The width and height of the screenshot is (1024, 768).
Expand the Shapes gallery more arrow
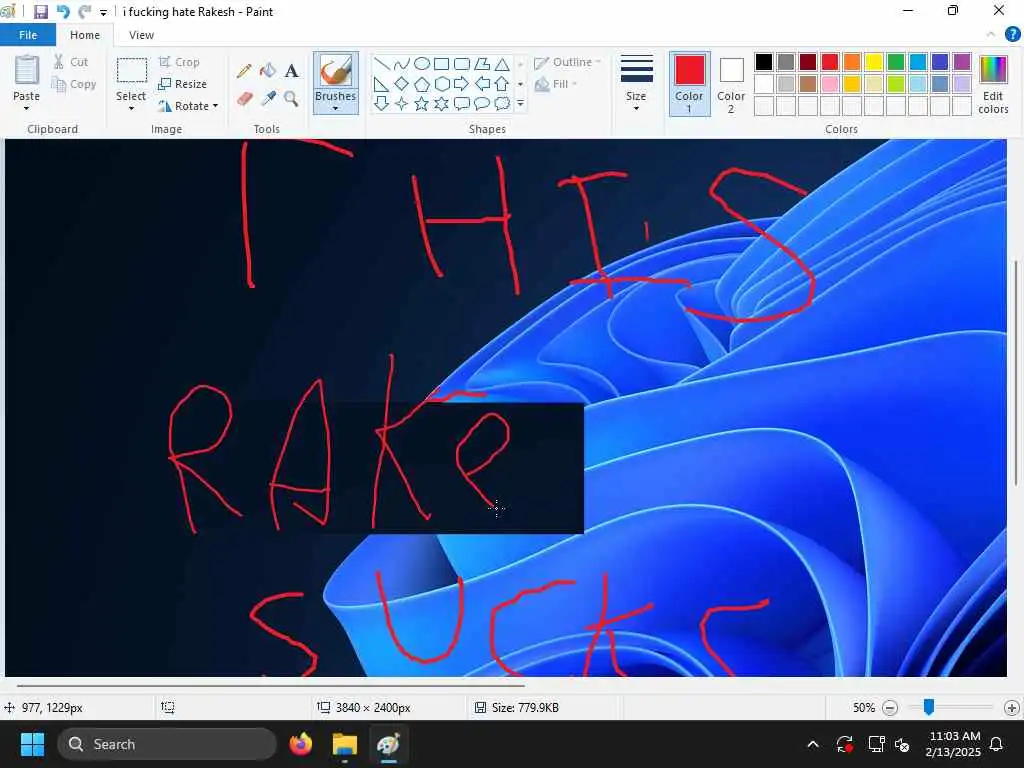coord(520,103)
